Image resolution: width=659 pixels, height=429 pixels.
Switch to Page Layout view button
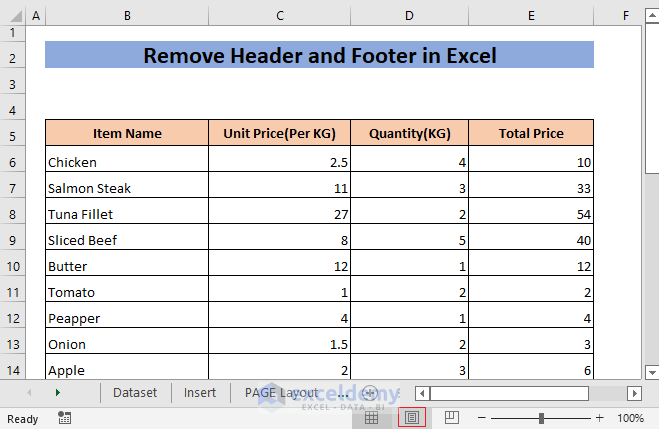(x=412, y=418)
